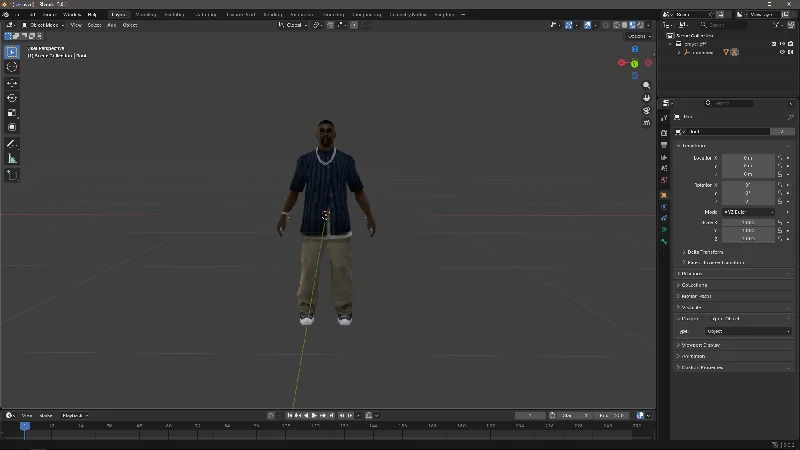Toggle lock on Location X field
Image resolution: width=800 pixels, height=450 pixels.
[x=780, y=158]
